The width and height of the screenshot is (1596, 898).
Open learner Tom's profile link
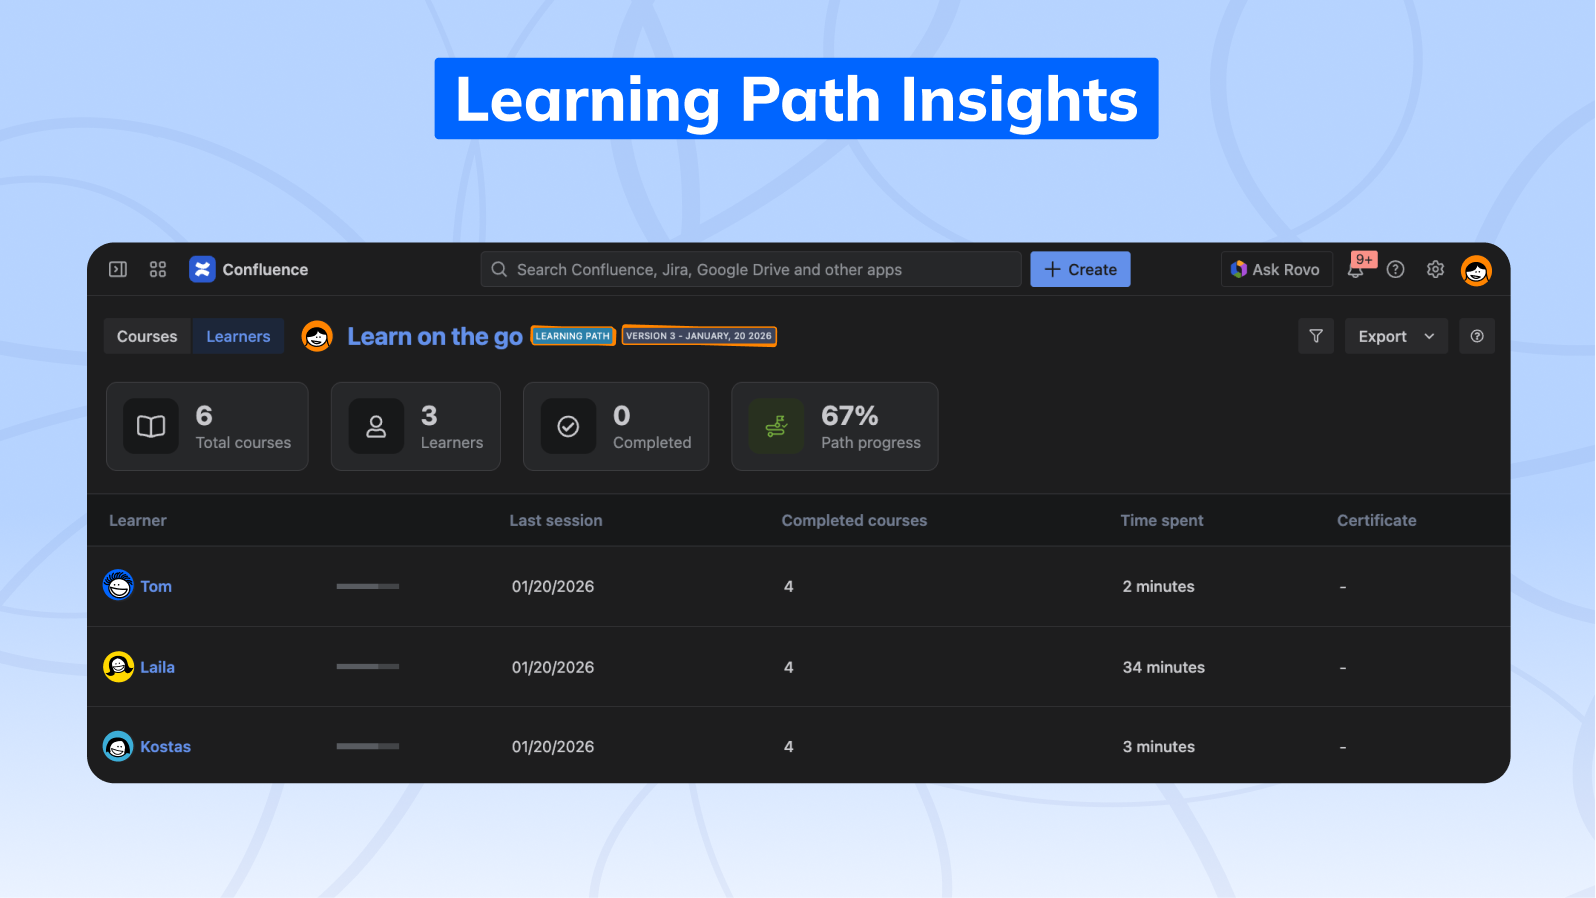(x=156, y=586)
